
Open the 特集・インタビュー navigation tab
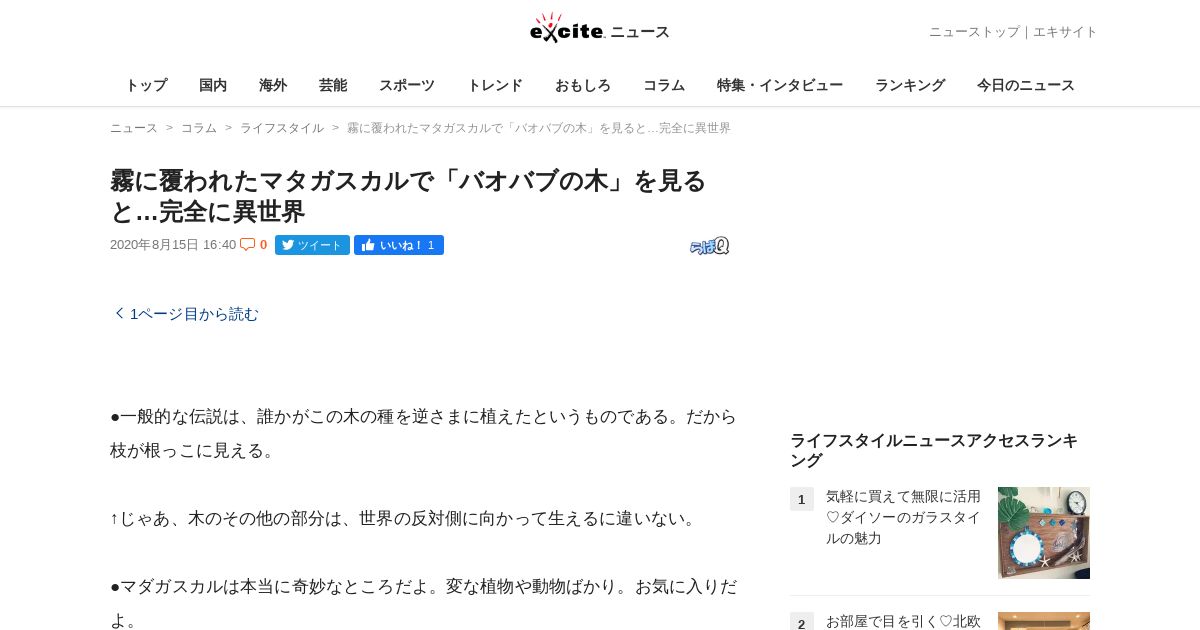click(x=780, y=85)
